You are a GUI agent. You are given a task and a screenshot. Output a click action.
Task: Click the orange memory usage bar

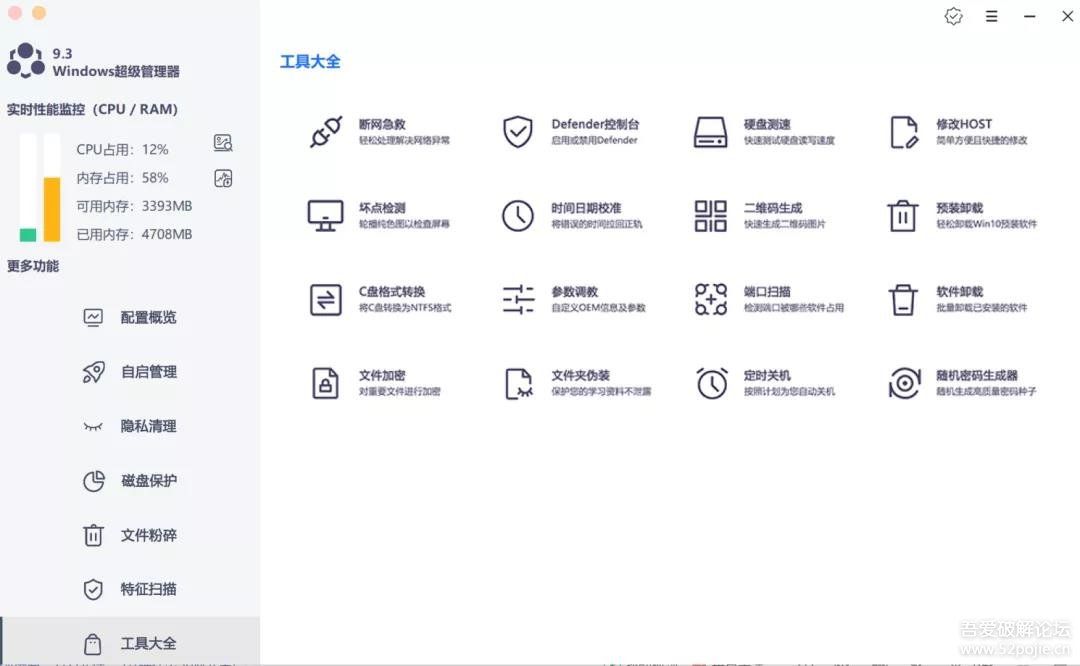pos(52,208)
